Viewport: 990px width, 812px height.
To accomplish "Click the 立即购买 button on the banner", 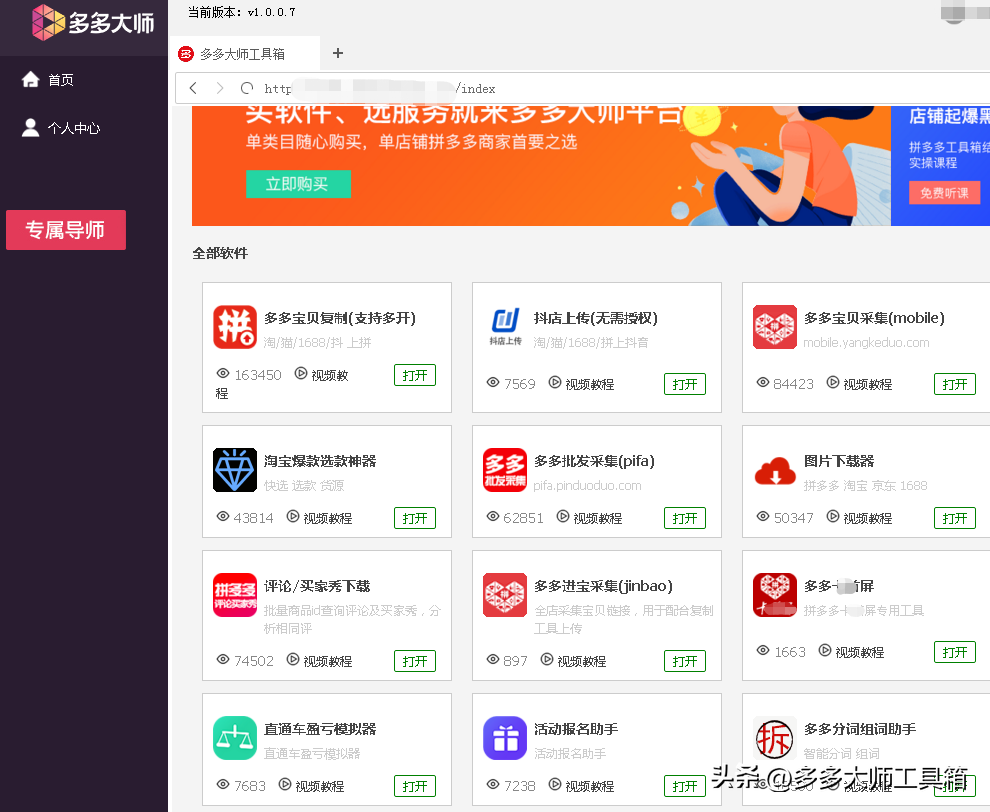I will [298, 183].
